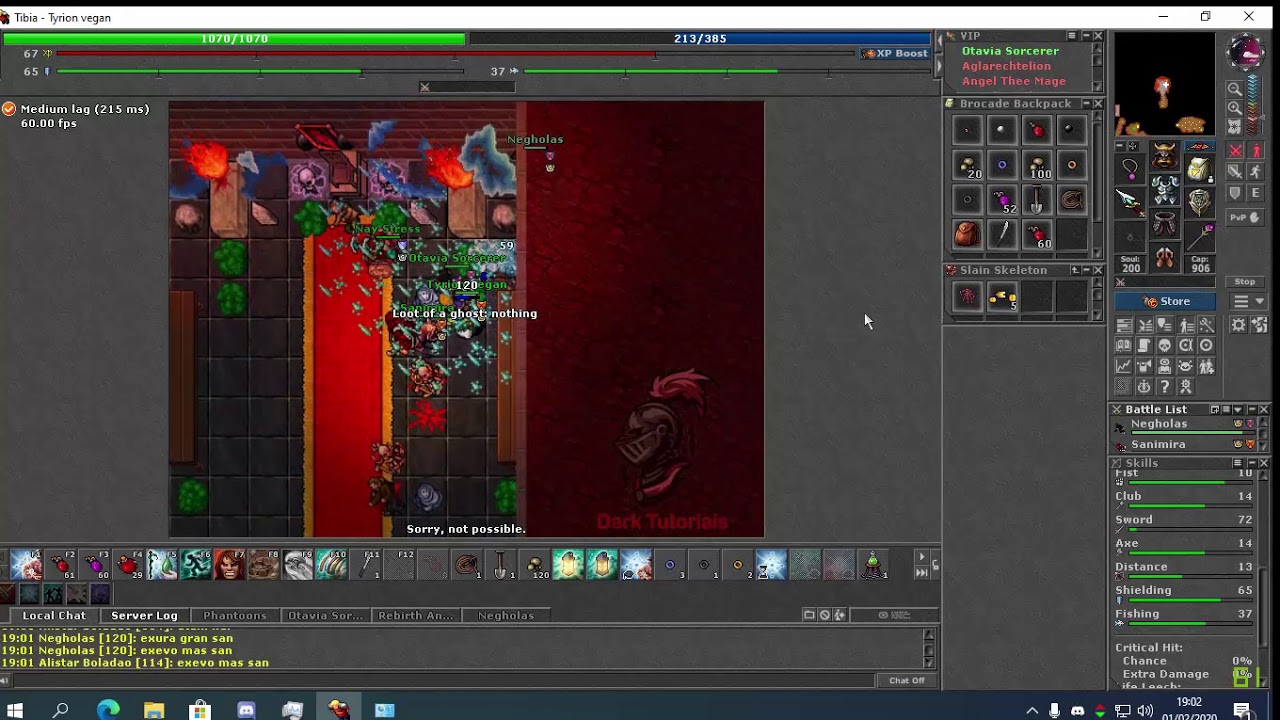Screen dimensions: 1280x720
Task: Open the Negholas chat tab
Action: click(506, 615)
